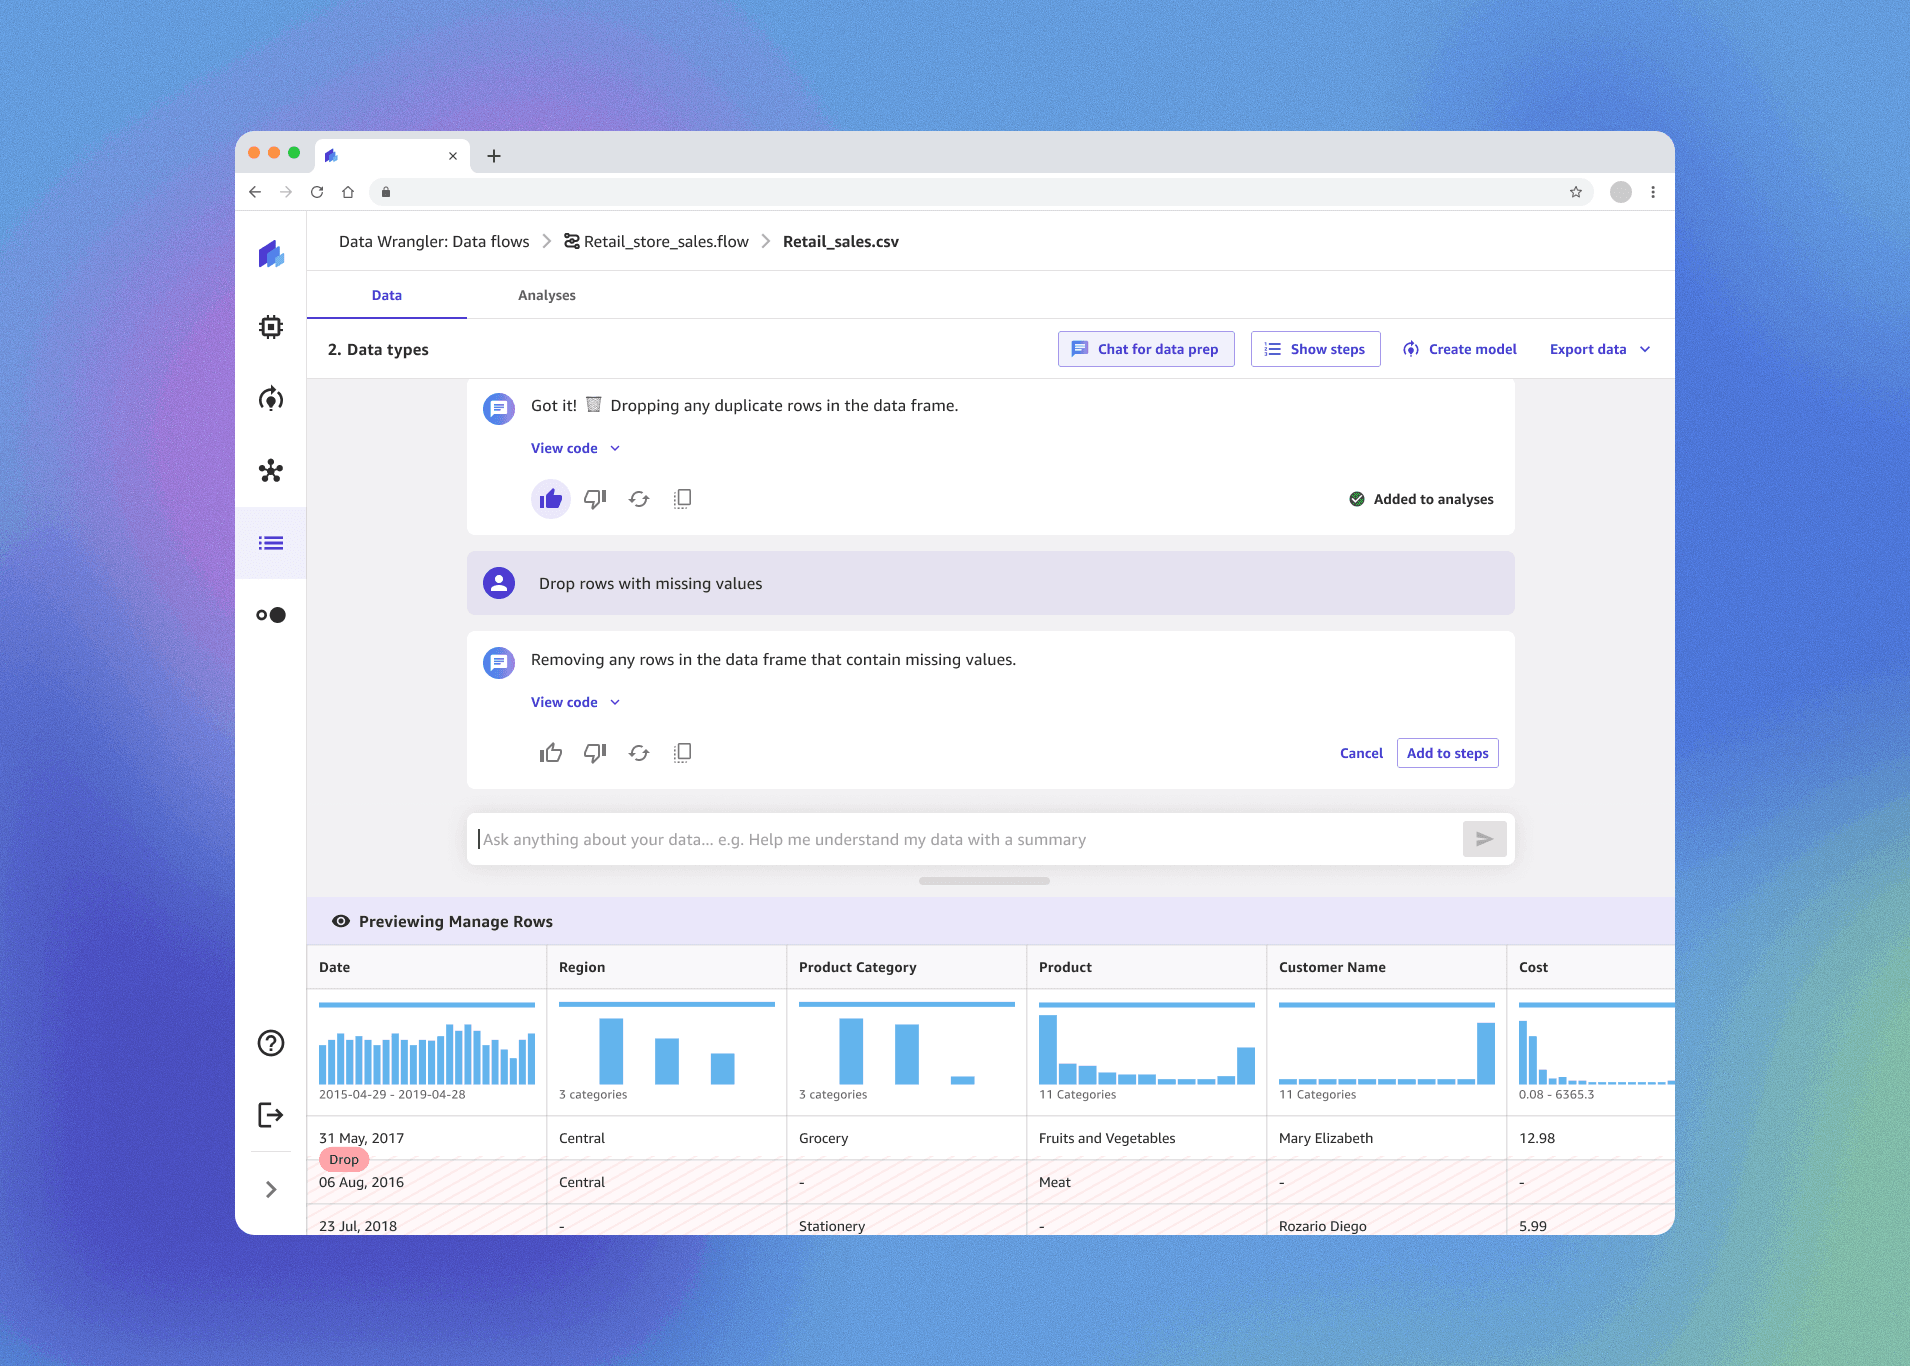Screen dimensions: 1910x1366
Task: Open the circular-arrow sidebar icon
Action: (x=271, y=399)
